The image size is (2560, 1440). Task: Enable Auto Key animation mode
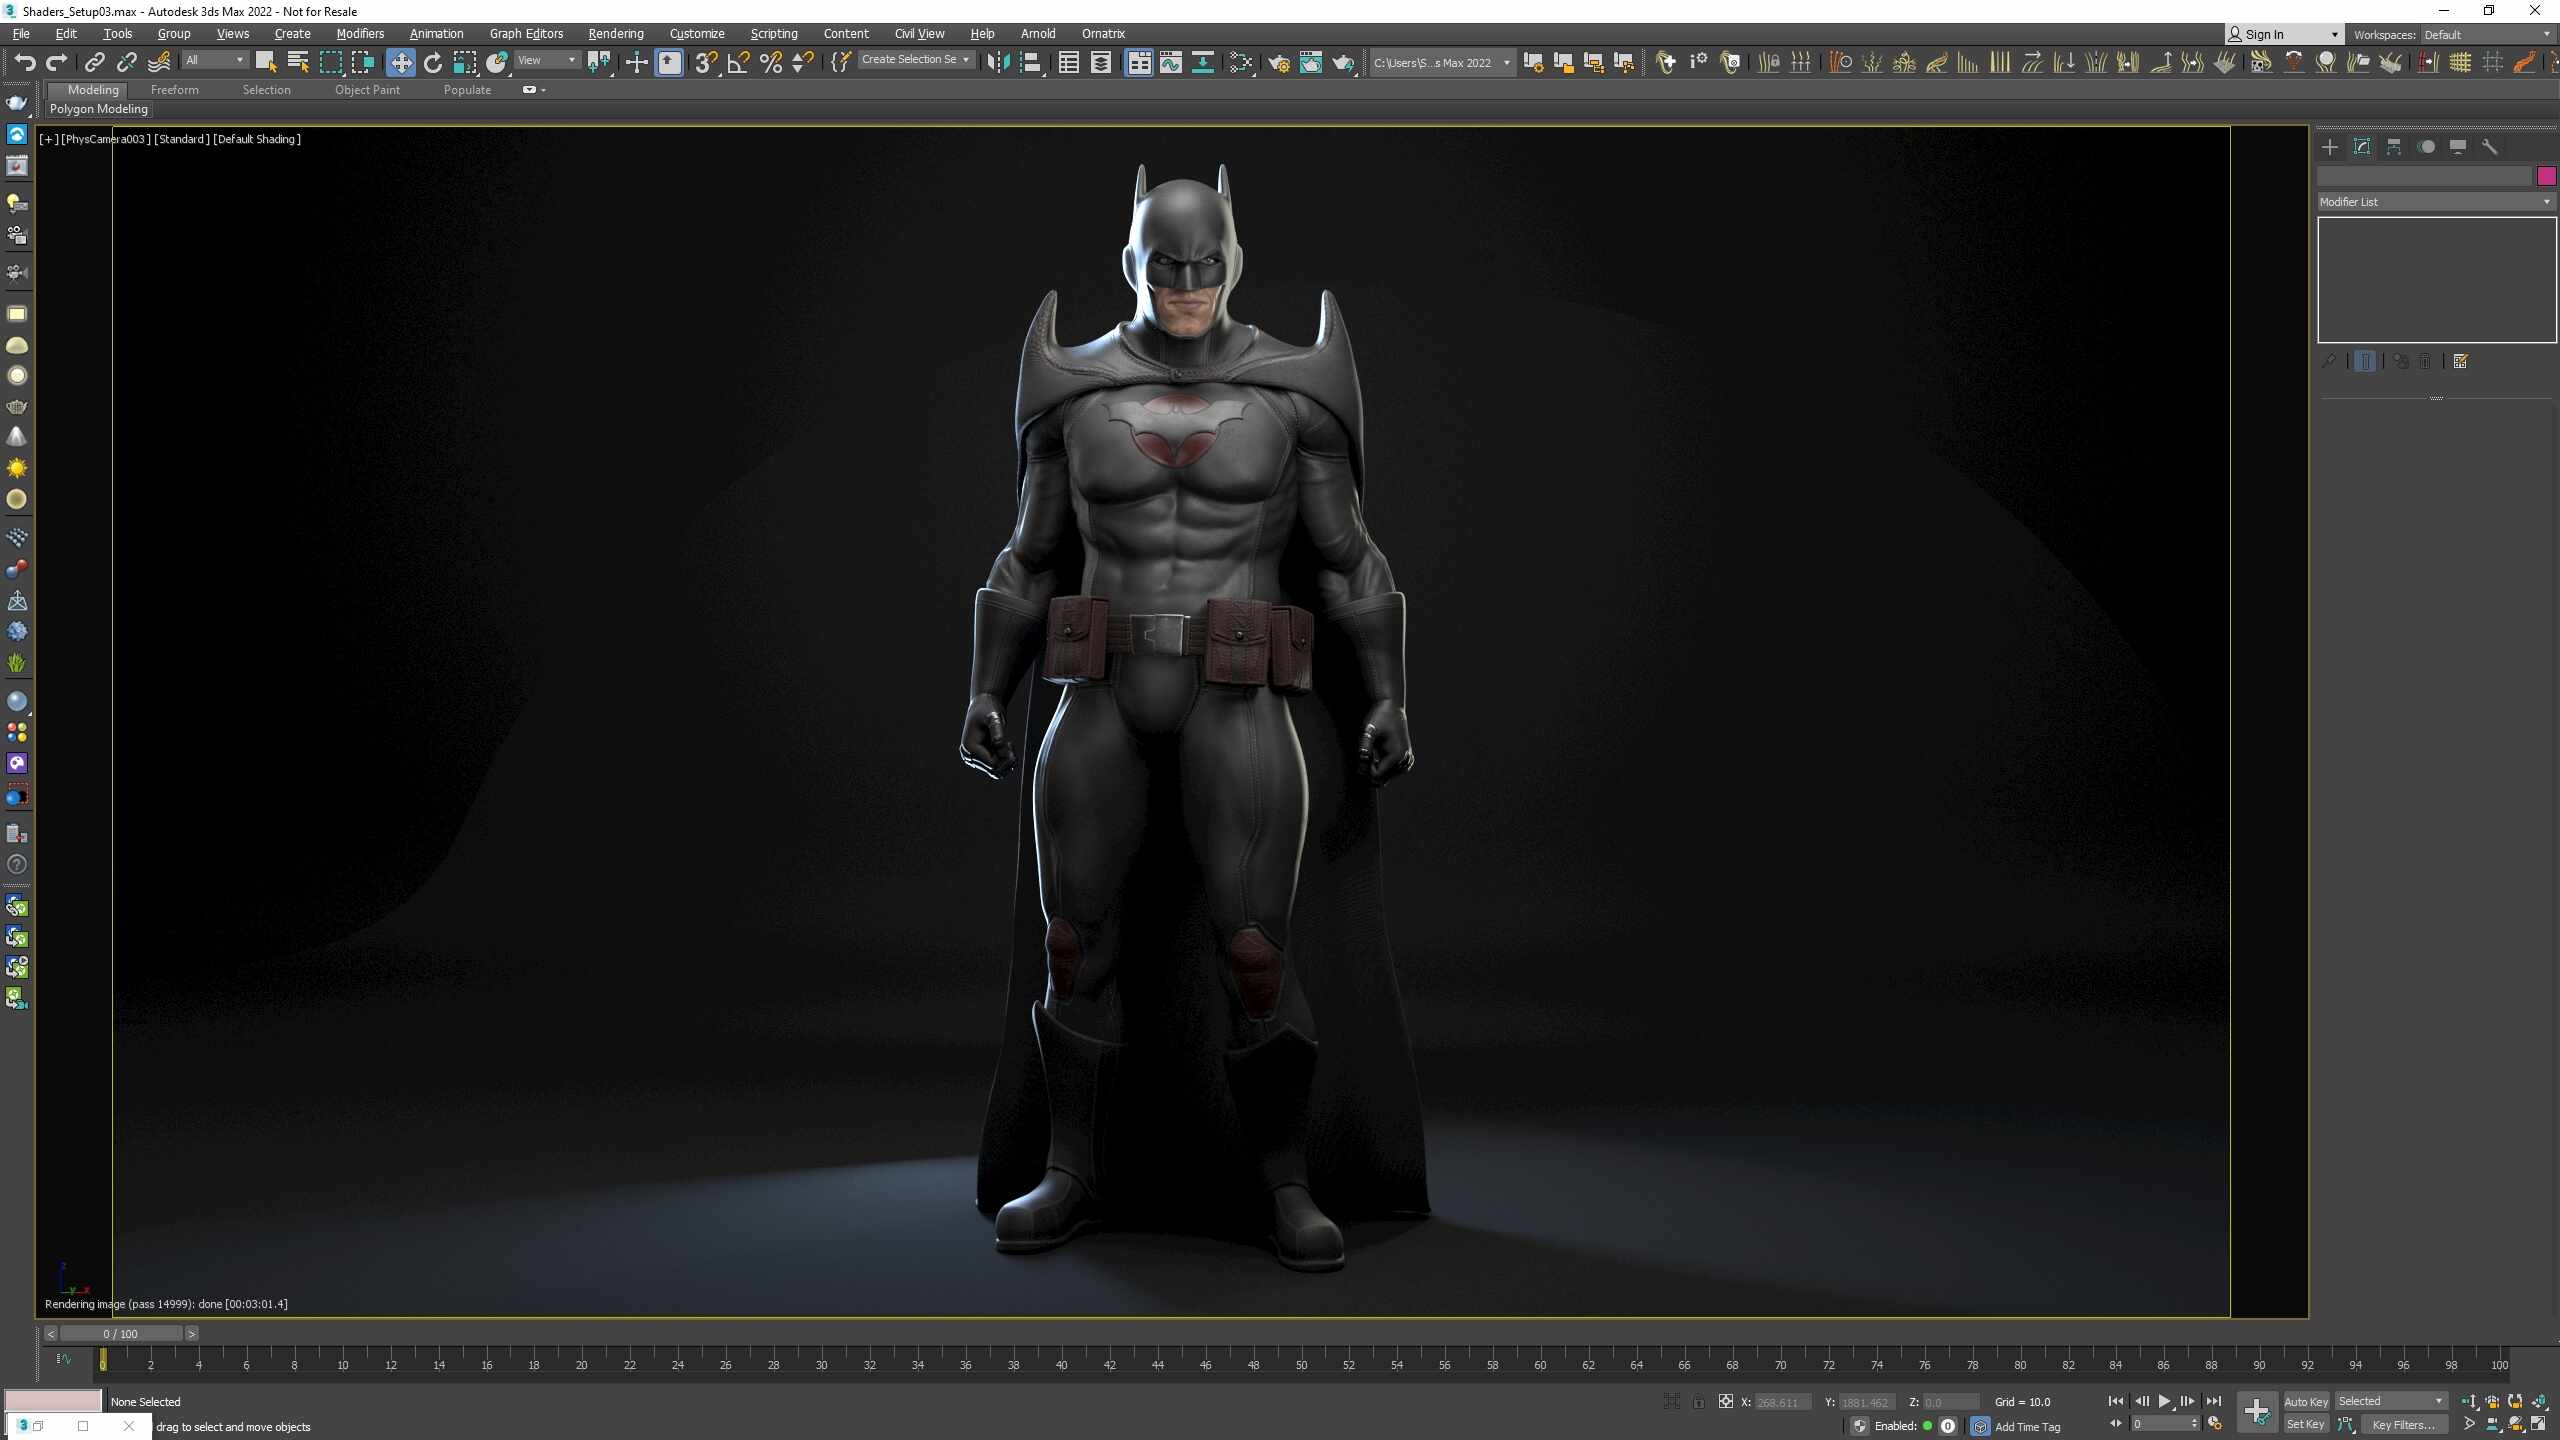2305,1401
